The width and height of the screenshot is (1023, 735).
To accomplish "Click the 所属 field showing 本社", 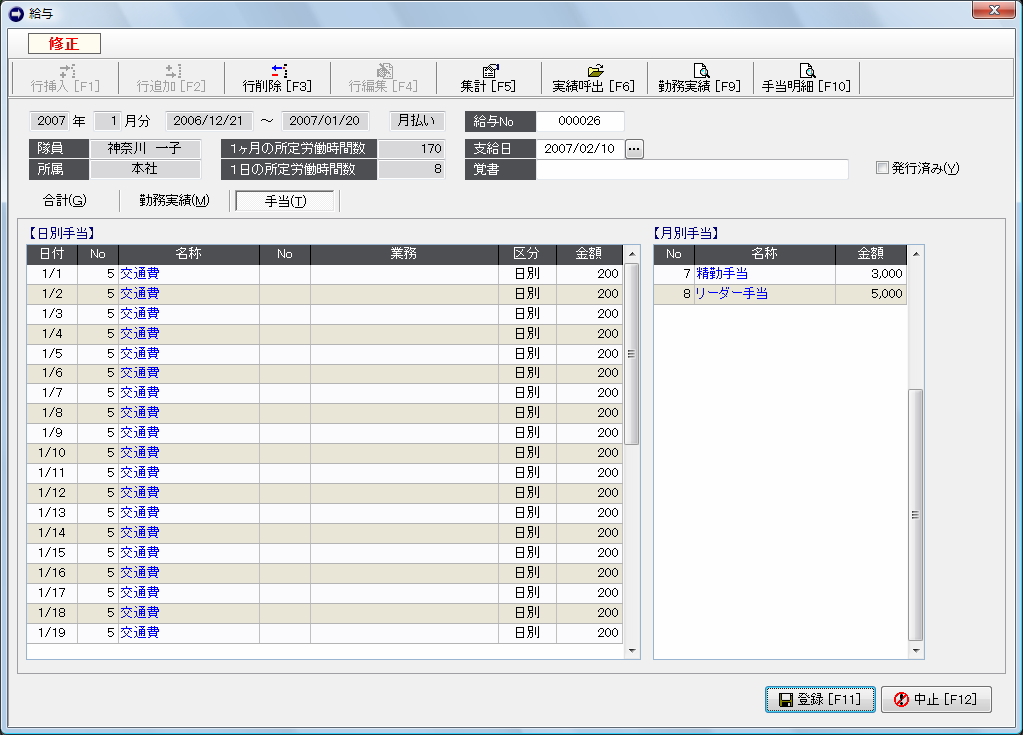I will (x=145, y=170).
